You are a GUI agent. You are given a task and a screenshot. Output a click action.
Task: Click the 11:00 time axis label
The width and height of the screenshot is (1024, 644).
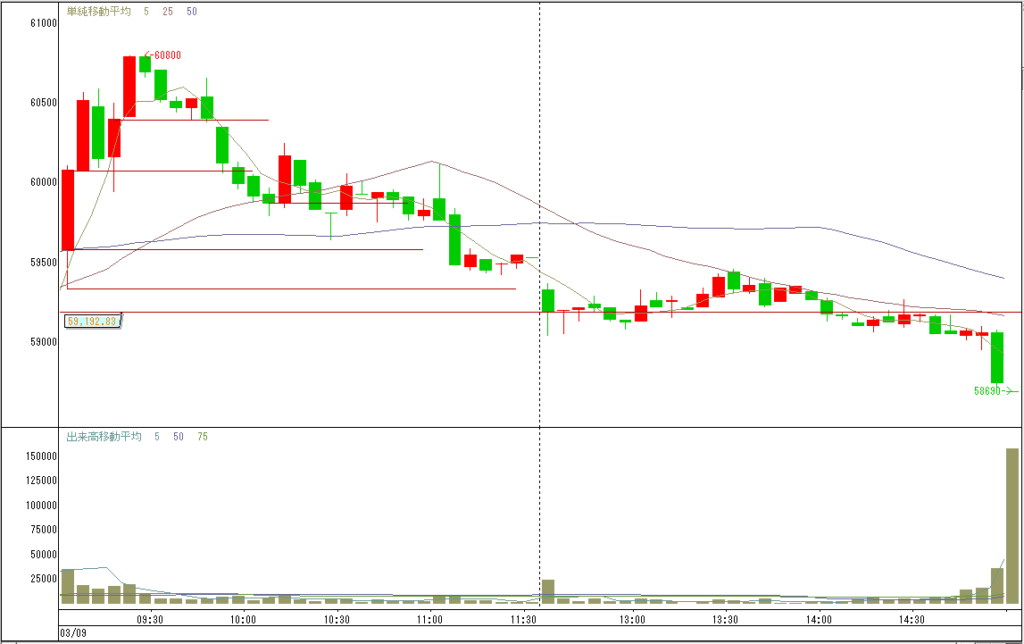pyautogui.click(x=429, y=619)
